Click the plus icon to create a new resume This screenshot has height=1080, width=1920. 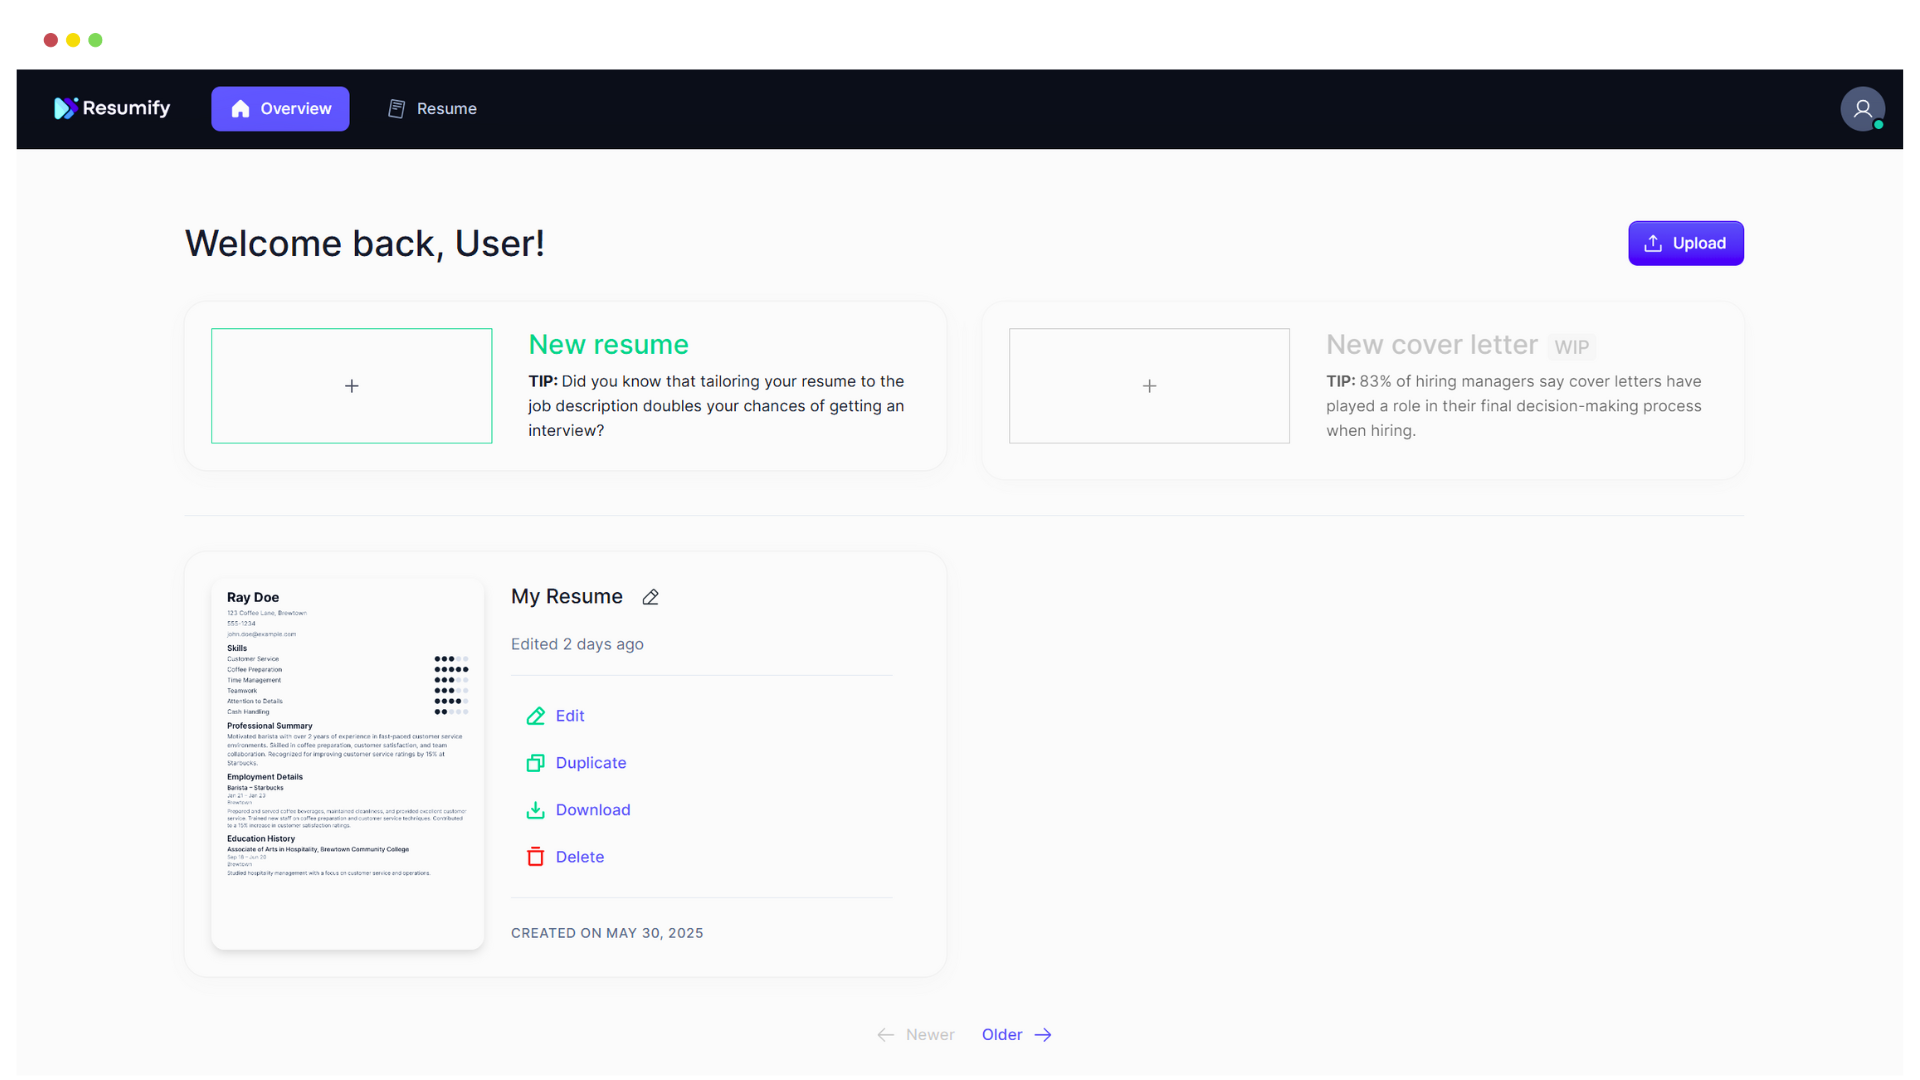coord(351,385)
